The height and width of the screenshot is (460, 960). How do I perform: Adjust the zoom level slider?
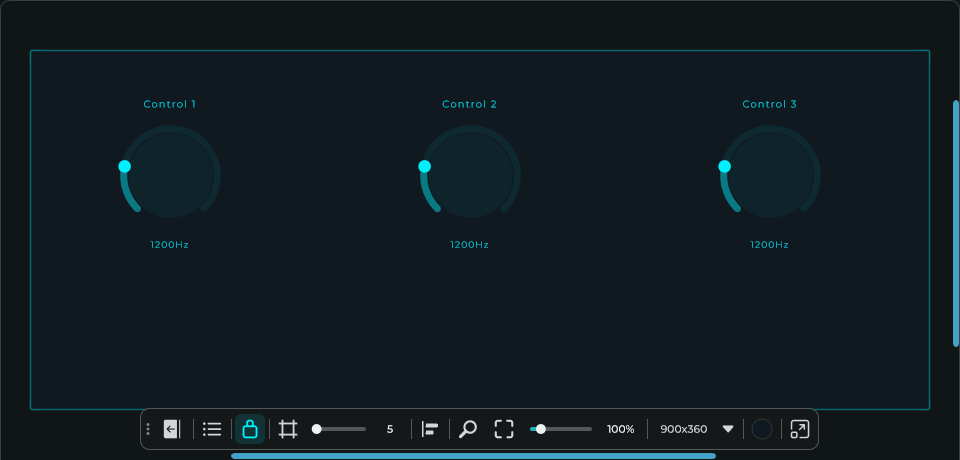click(x=561, y=429)
